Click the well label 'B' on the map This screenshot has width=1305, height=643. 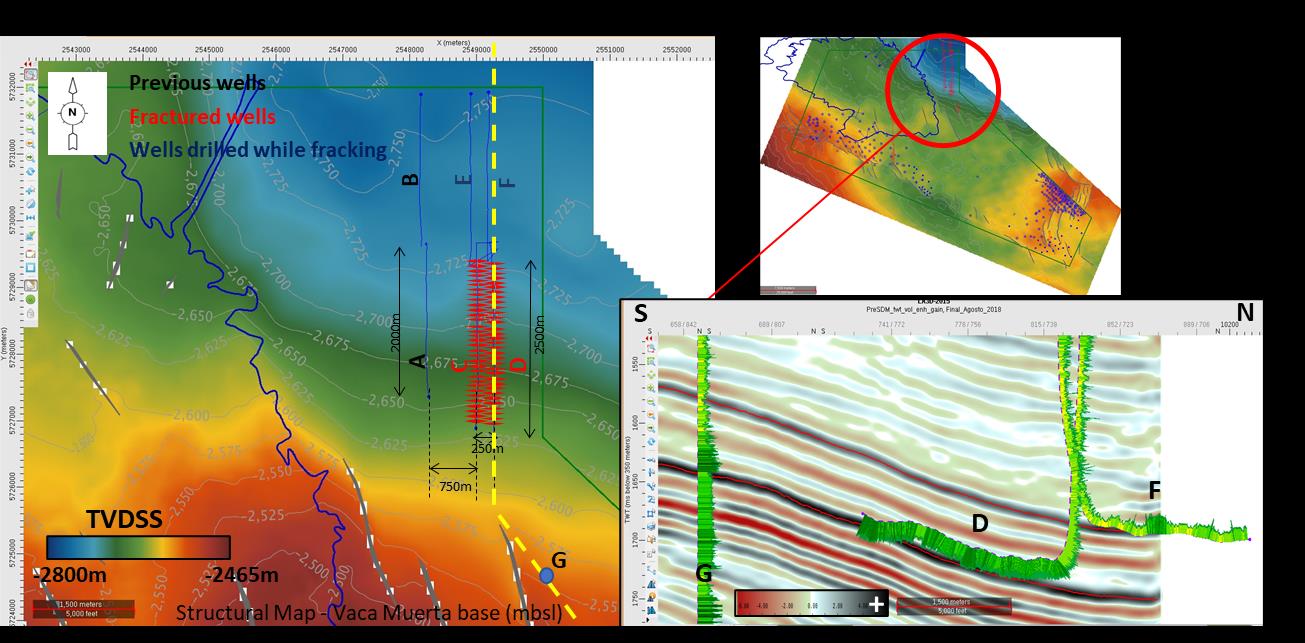point(409,180)
